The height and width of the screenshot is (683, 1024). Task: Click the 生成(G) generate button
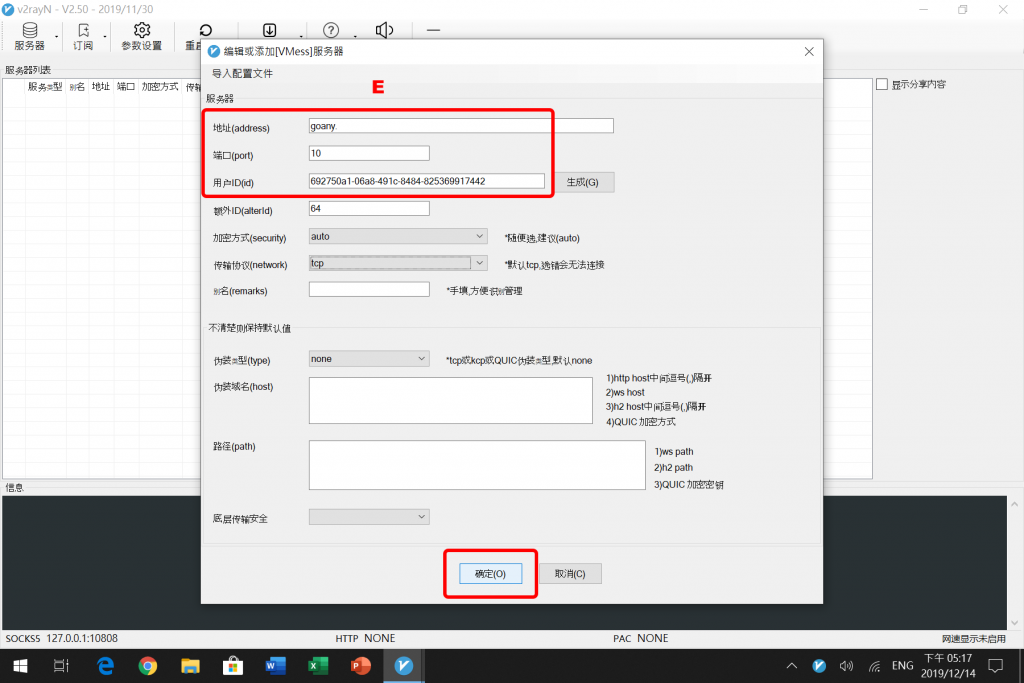[x=583, y=182]
